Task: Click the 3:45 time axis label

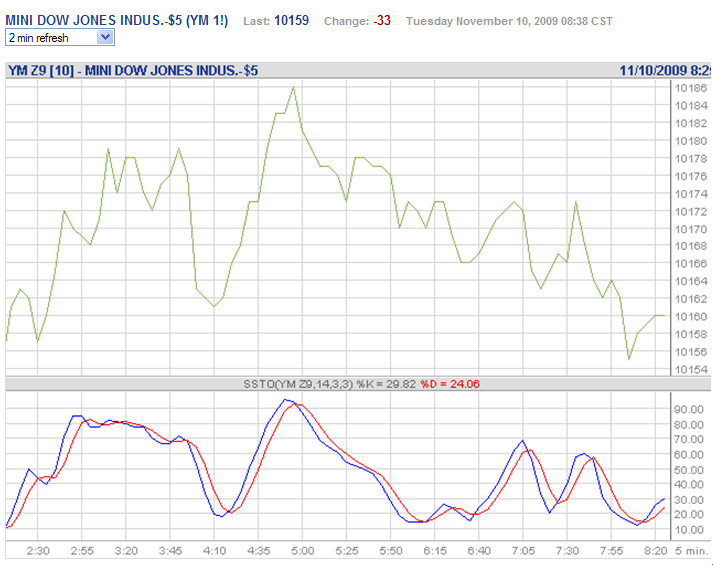Action: pos(170,551)
